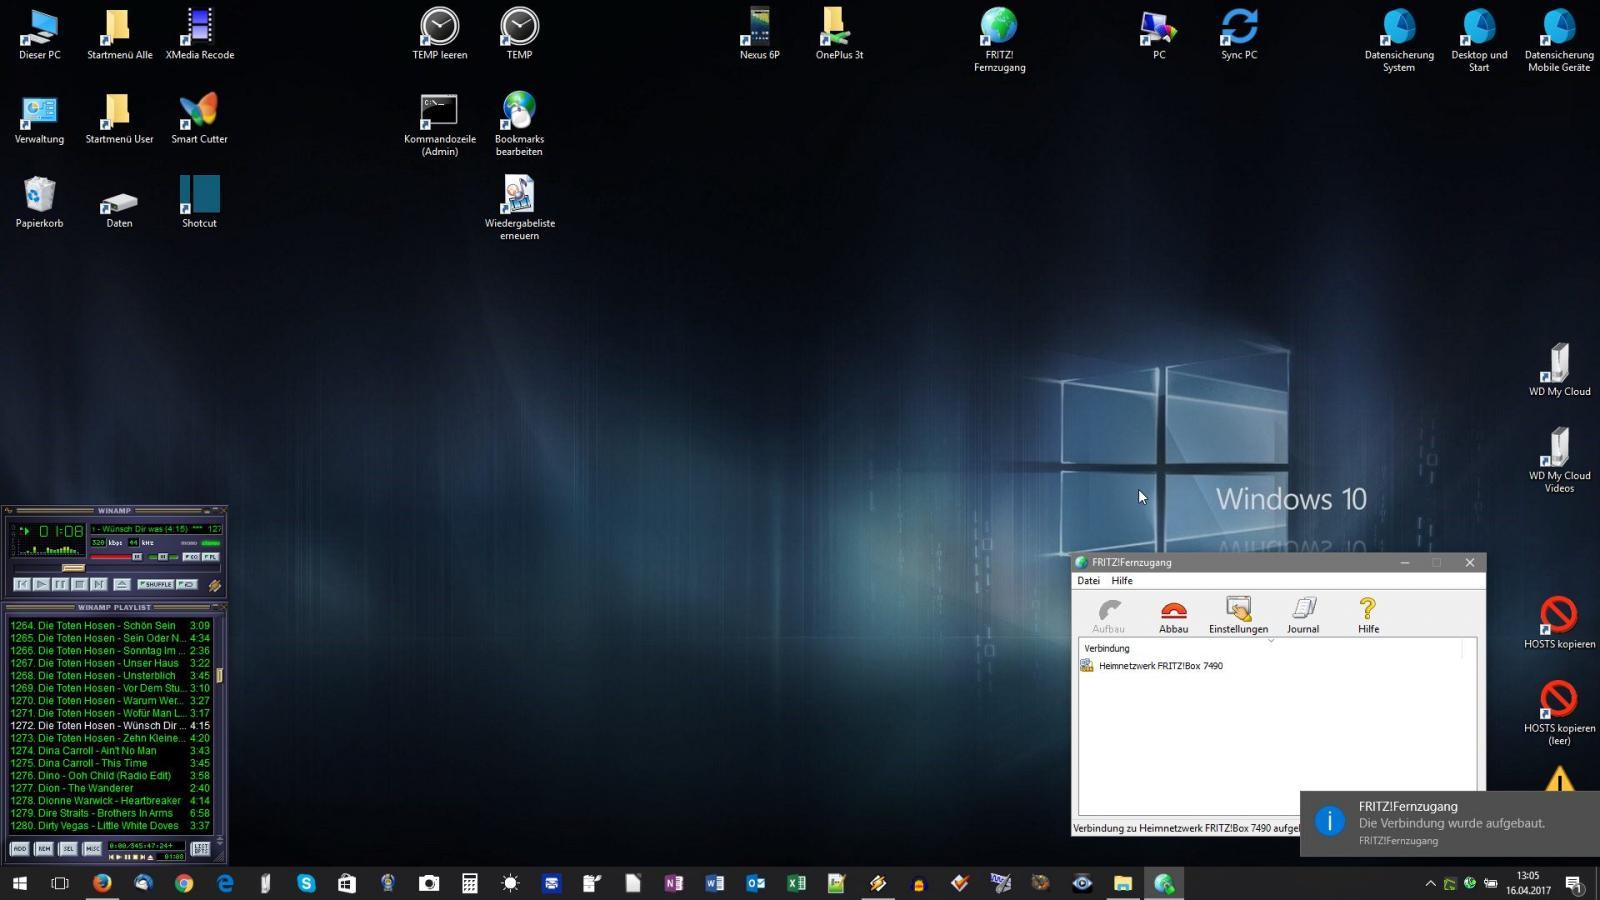This screenshot has width=1600, height=900.
Task: Select the Daten drive shortcut icon
Action: click(119, 208)
